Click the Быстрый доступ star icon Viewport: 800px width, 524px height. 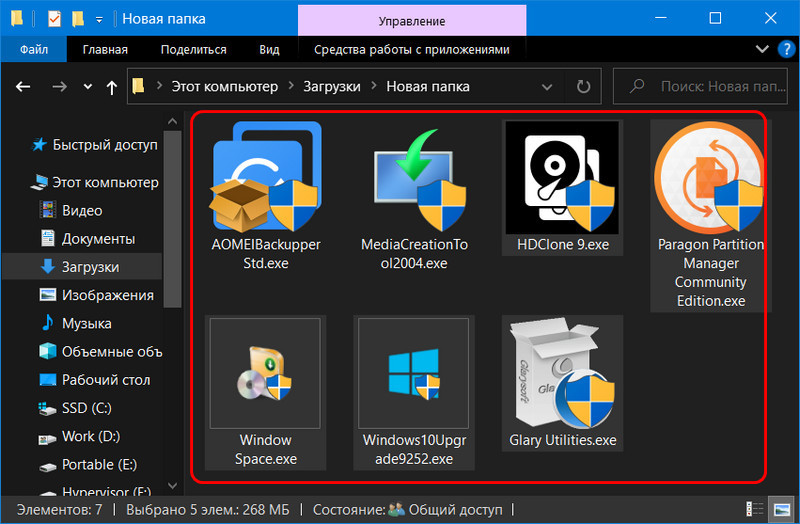(39, 145)
